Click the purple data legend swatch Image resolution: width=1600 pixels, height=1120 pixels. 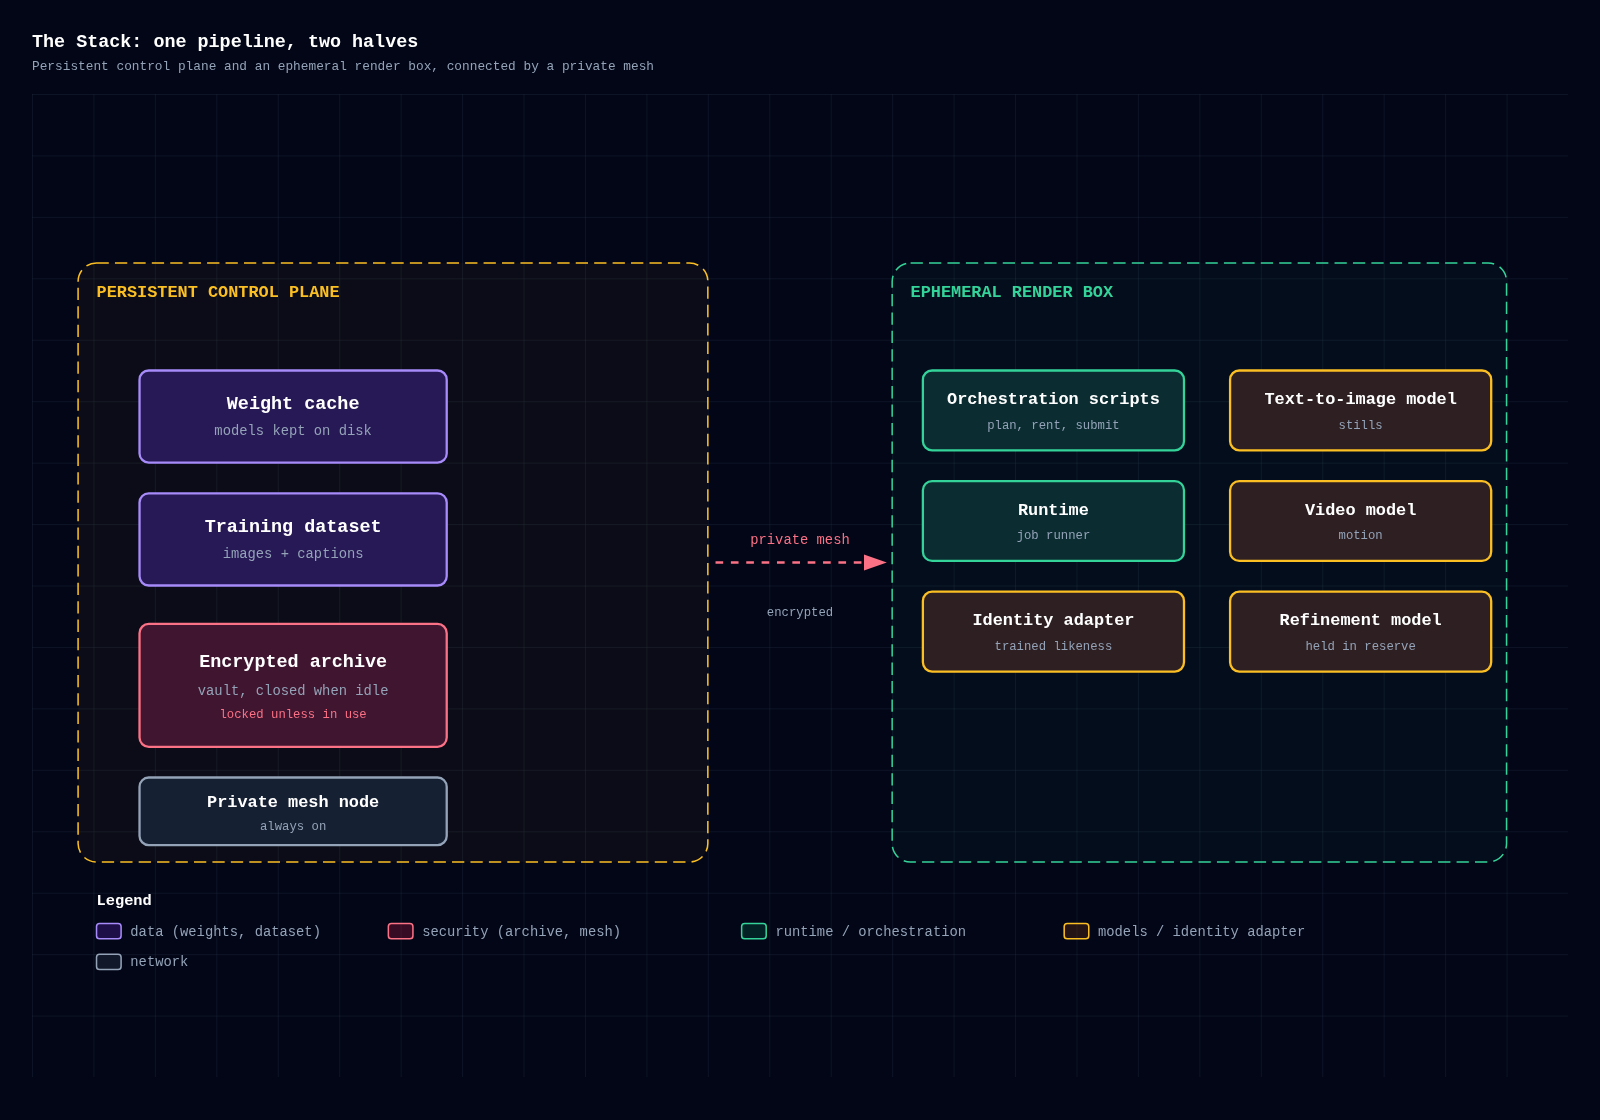point(109,931)
